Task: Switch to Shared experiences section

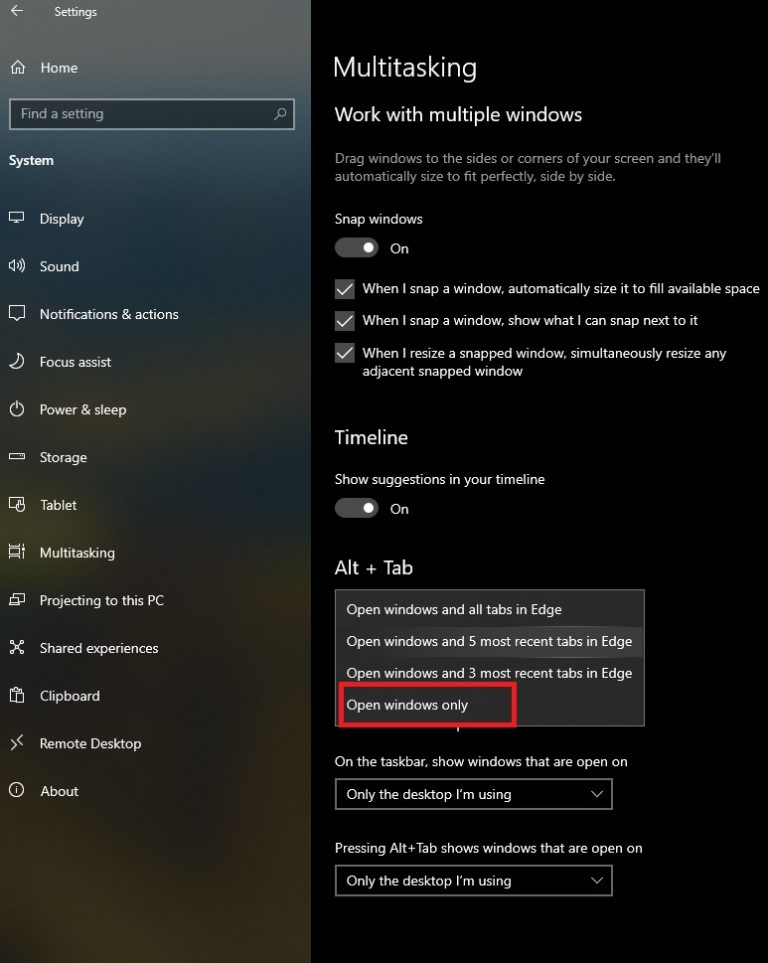Action: 99,648
